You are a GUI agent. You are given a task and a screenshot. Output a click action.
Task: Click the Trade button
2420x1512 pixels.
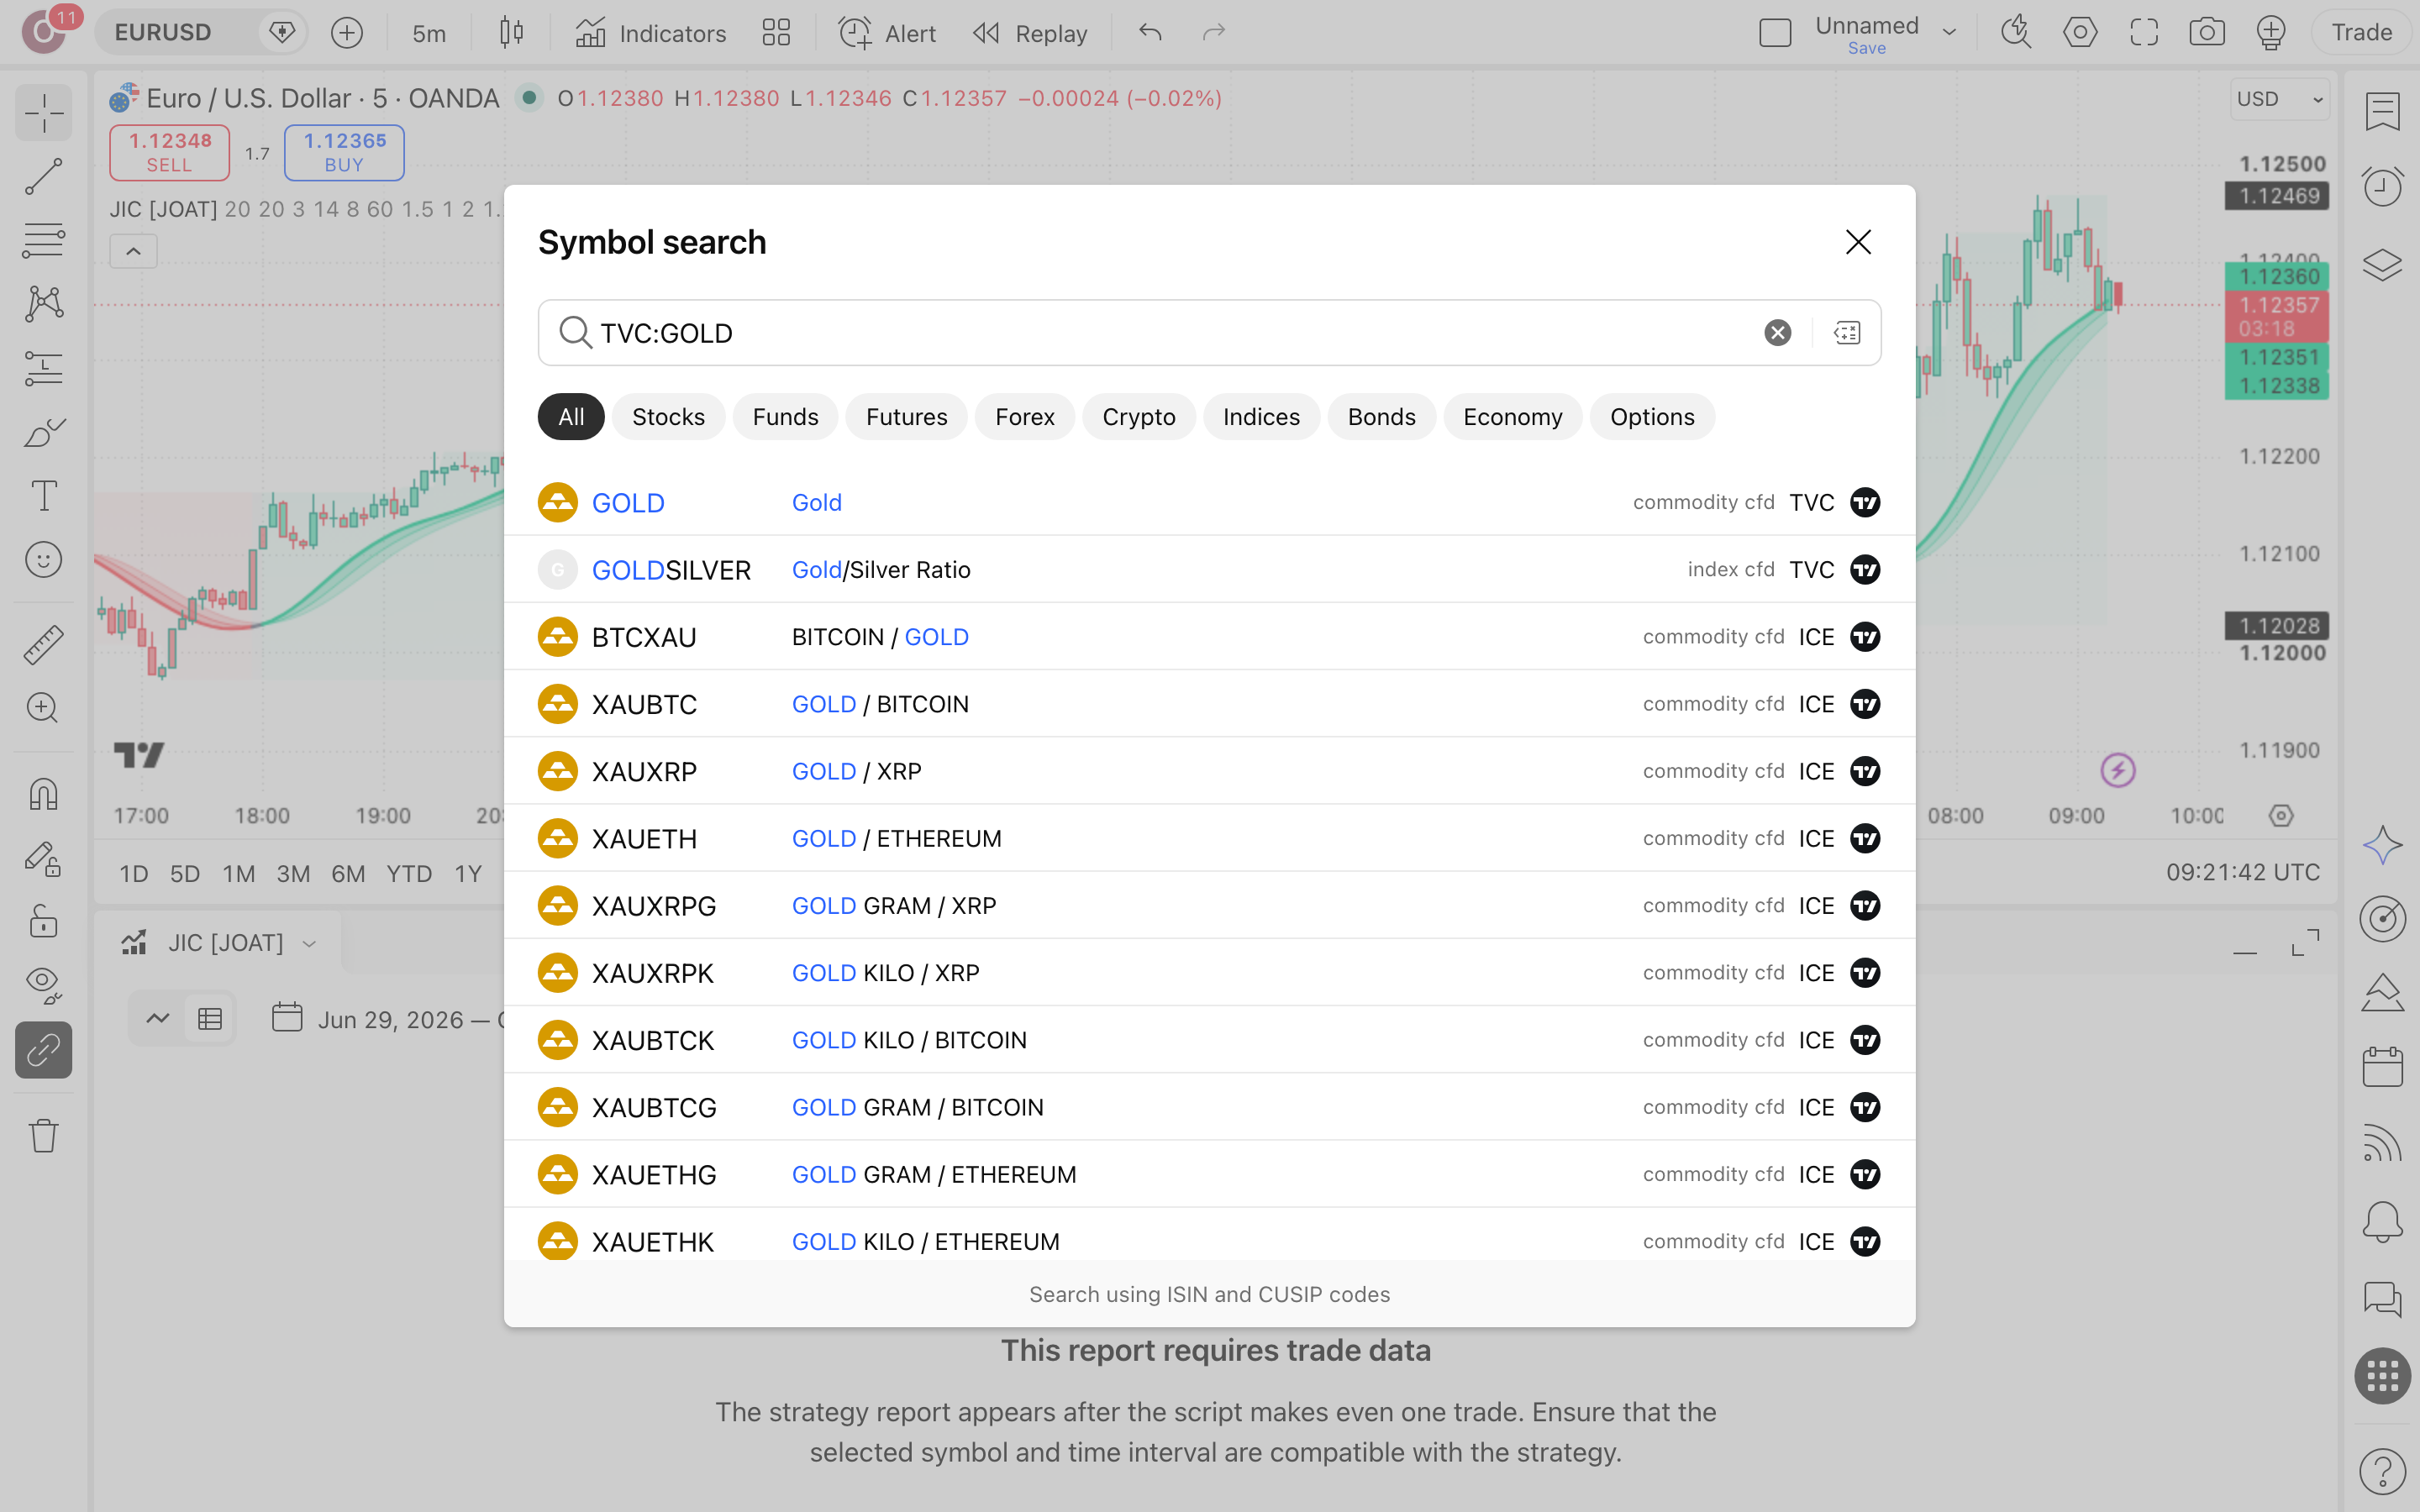[2362, 33]
